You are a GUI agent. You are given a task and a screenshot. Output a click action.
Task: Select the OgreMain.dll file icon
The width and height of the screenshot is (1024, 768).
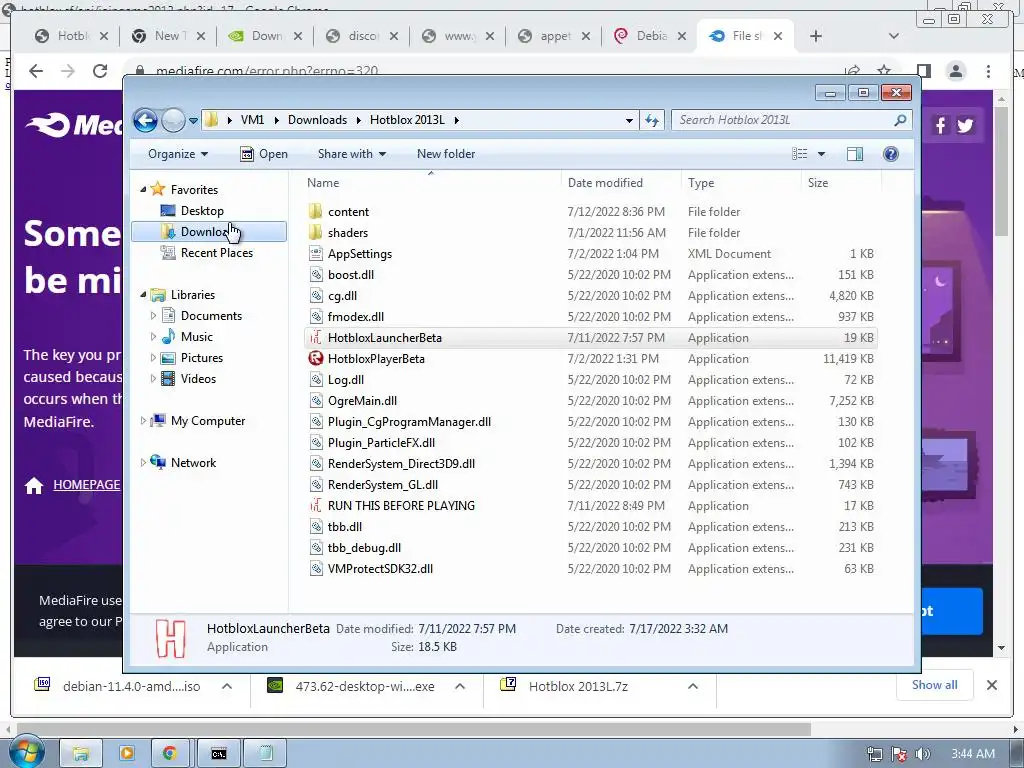[316, 401]
